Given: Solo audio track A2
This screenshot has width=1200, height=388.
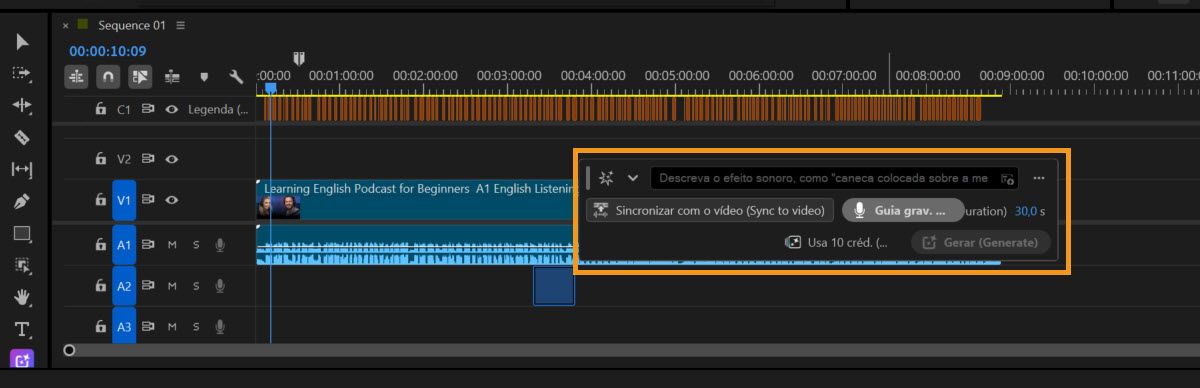Looking at the screenshot, I should [196, 286].
